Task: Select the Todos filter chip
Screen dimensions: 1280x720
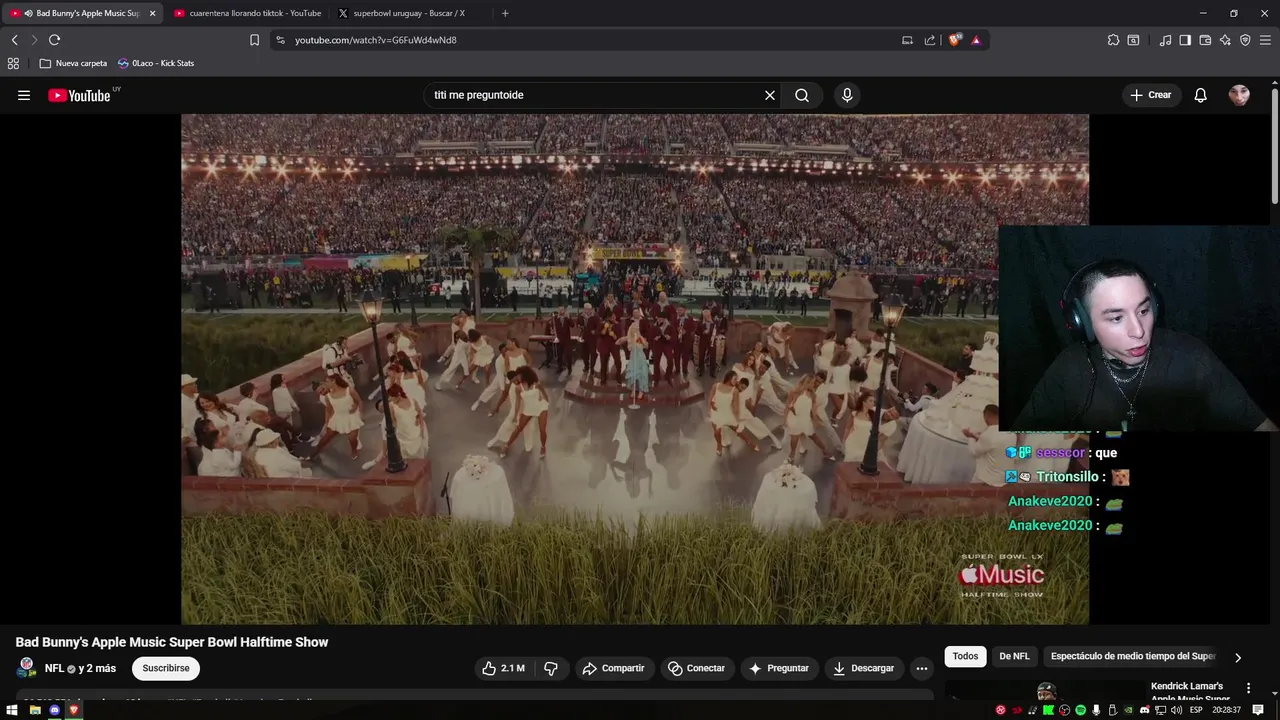Action: [965, 656]
